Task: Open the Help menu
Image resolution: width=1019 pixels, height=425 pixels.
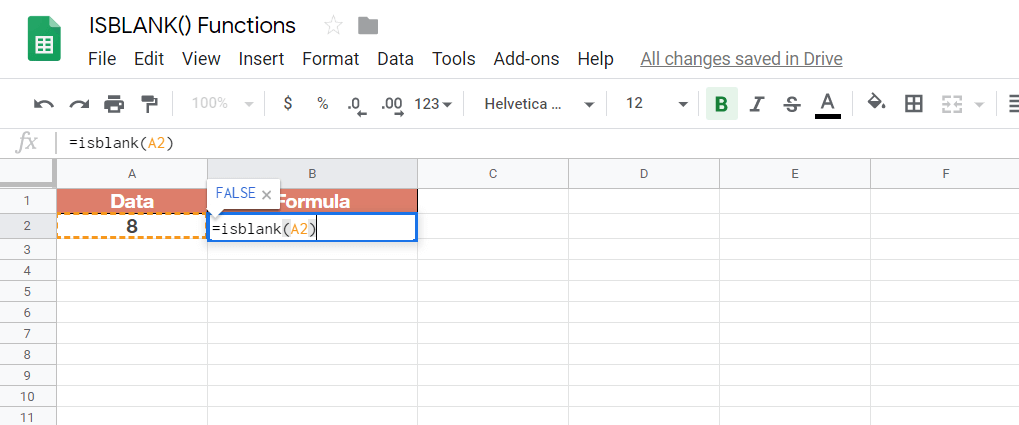Action: (595, 59)
